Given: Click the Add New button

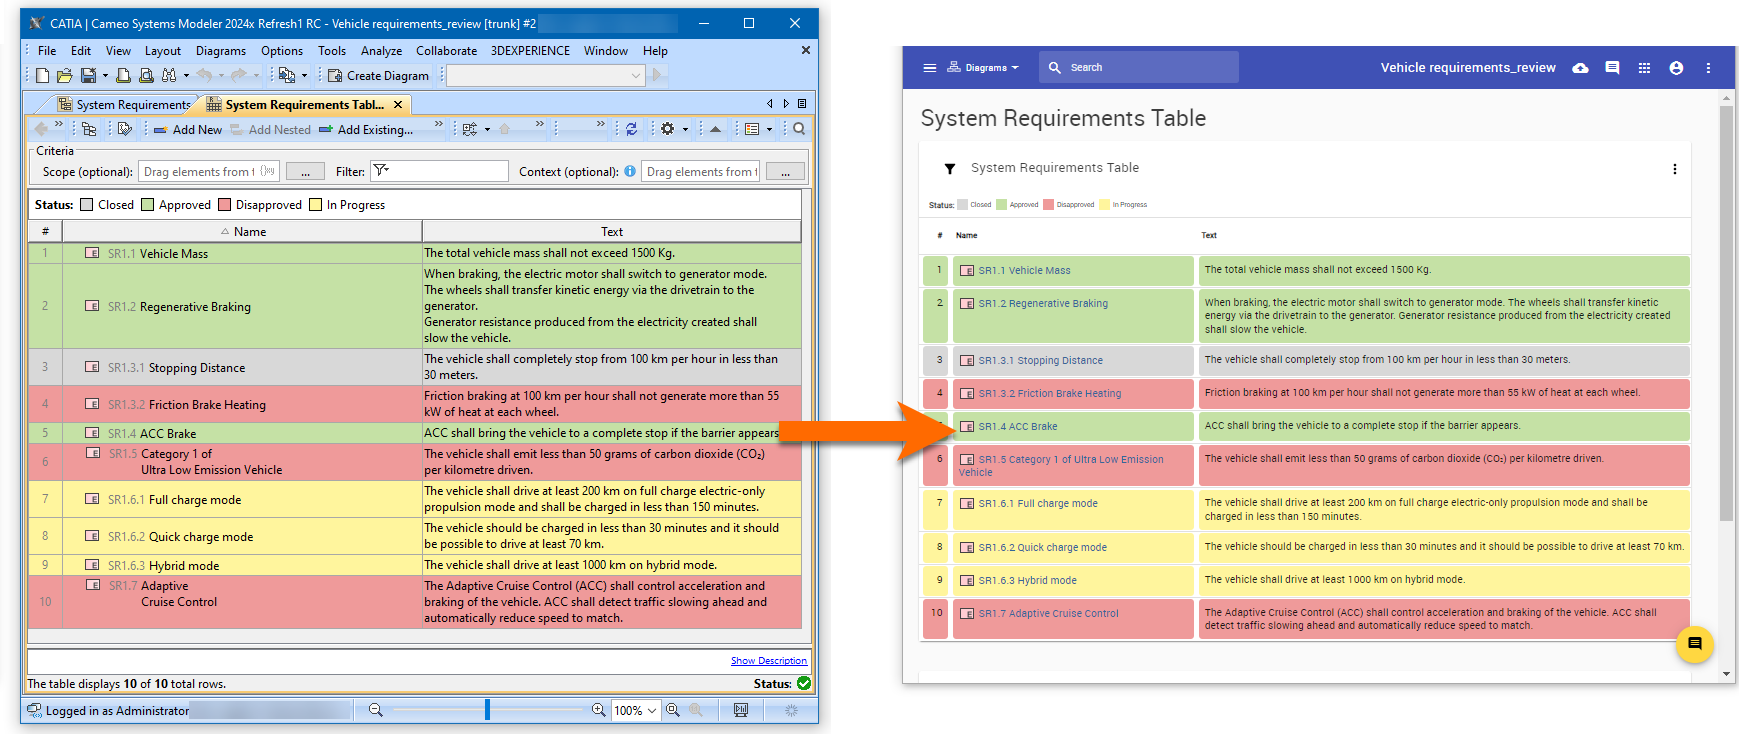Looking at the screenshot, I should 188,130.
